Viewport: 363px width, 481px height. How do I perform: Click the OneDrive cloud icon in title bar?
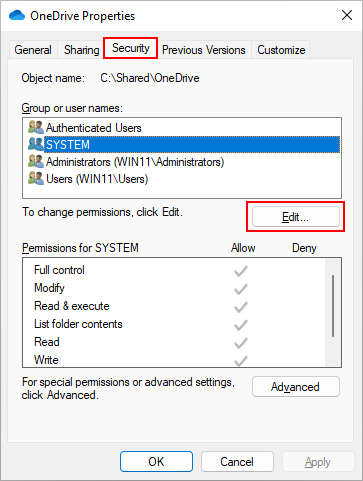[x=17, y=15]
